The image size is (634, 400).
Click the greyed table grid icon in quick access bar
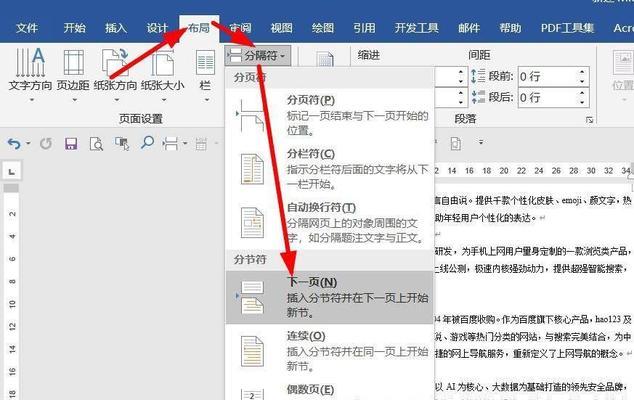click(201, 144)
